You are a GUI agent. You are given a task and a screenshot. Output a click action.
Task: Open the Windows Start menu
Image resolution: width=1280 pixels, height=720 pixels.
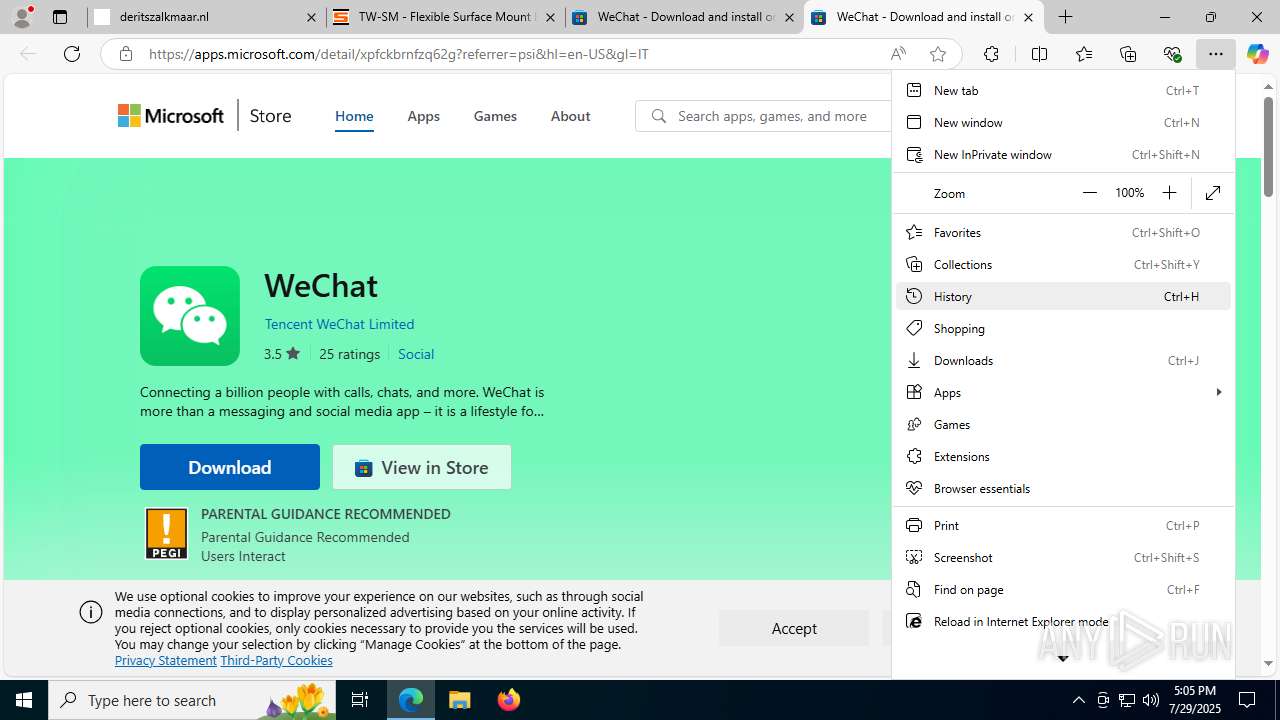click(24, 700)
